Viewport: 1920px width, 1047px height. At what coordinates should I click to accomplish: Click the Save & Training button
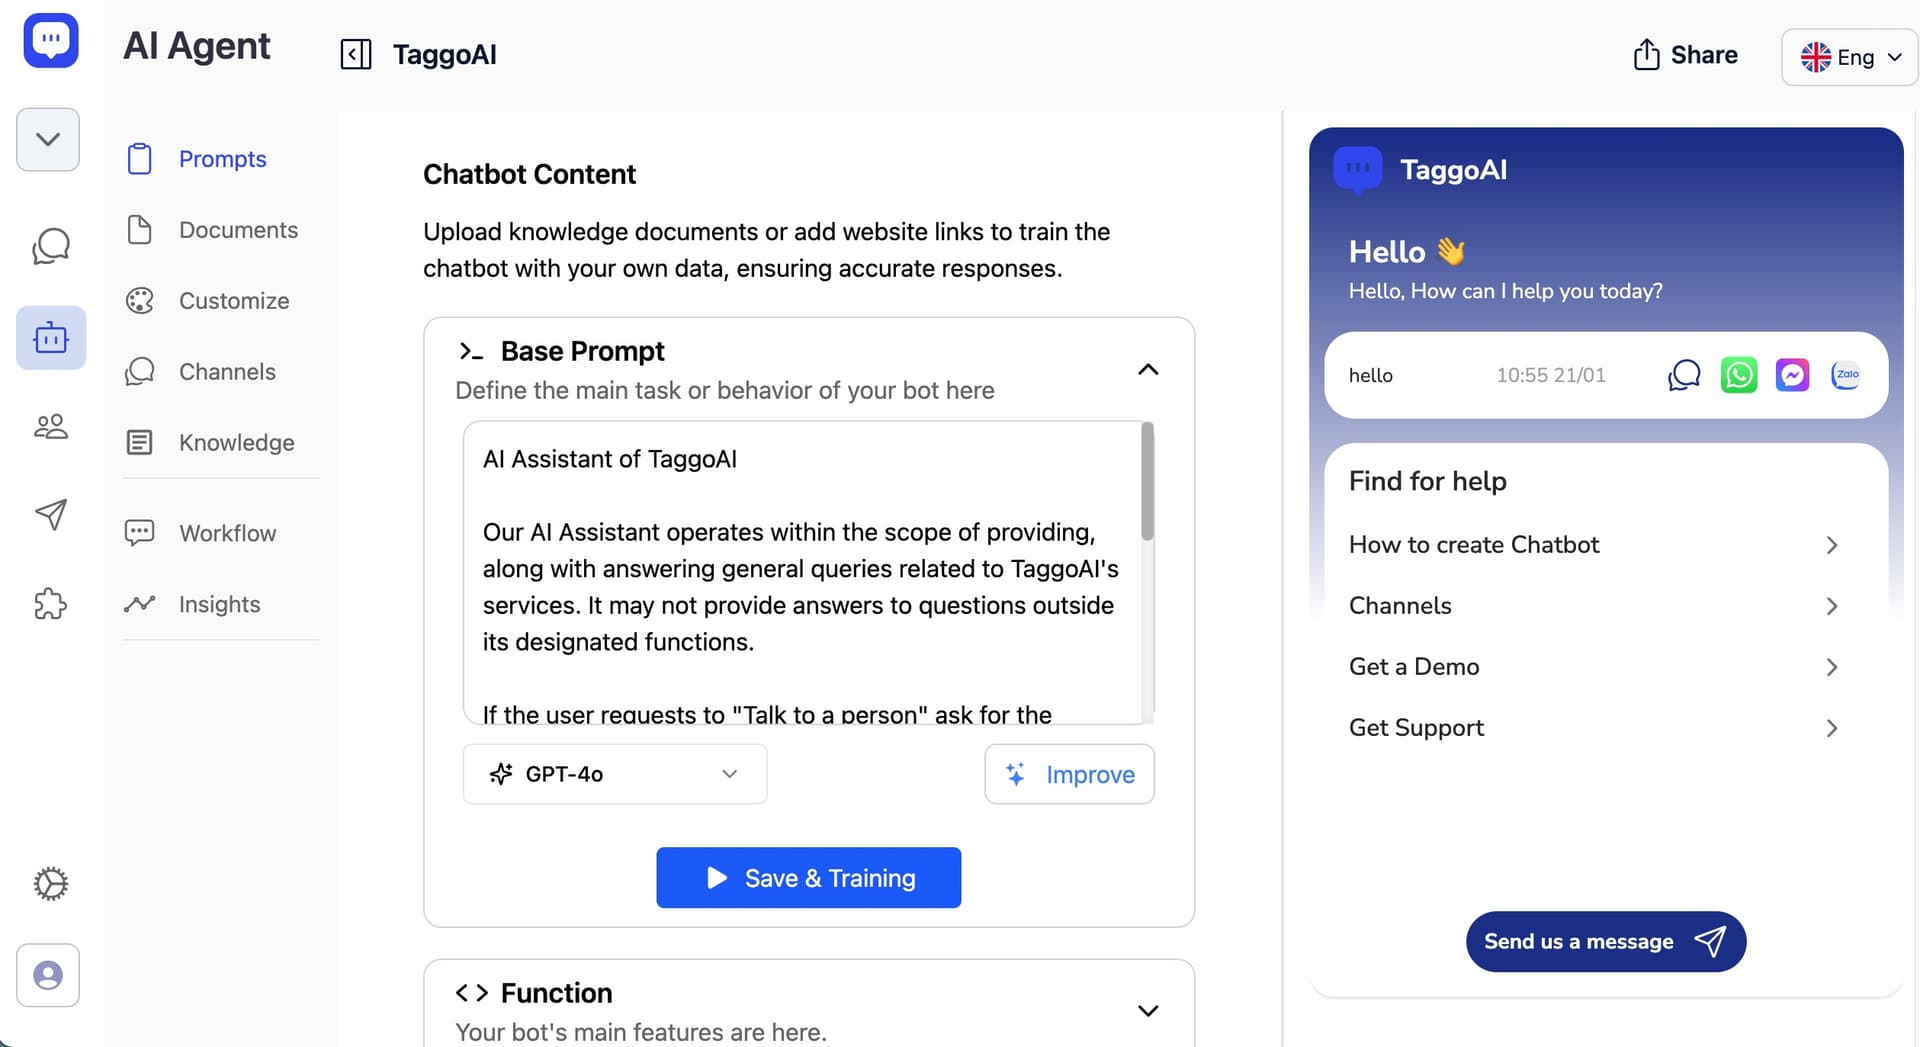[808, 878]
